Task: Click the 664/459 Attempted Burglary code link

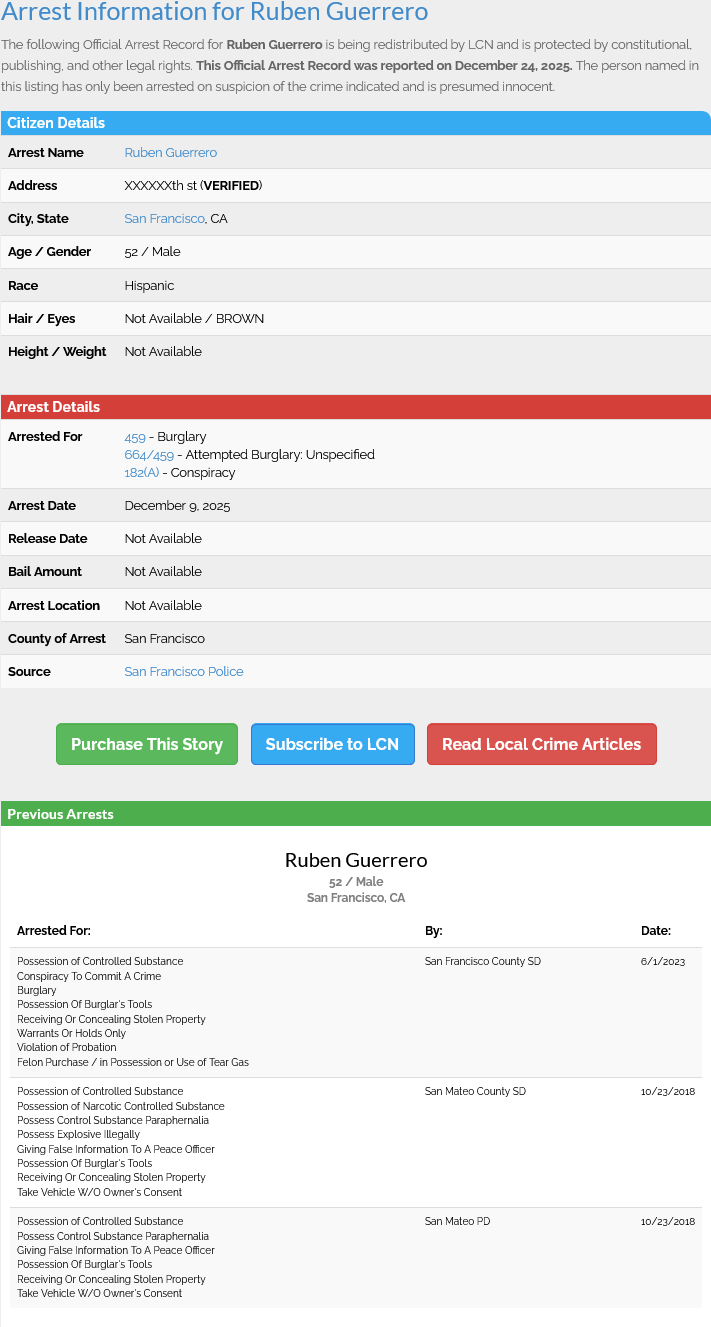Action: point(148,455)
